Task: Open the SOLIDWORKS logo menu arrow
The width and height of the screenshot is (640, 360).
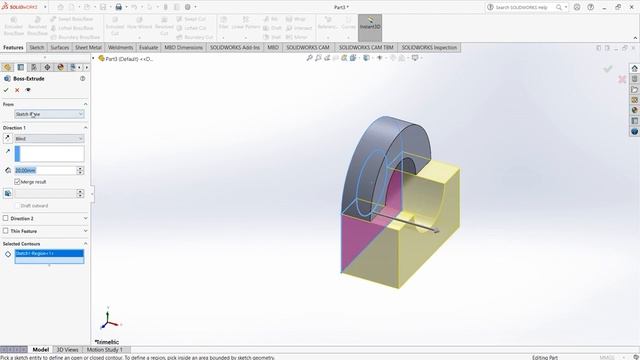Action: click(45, 7)
